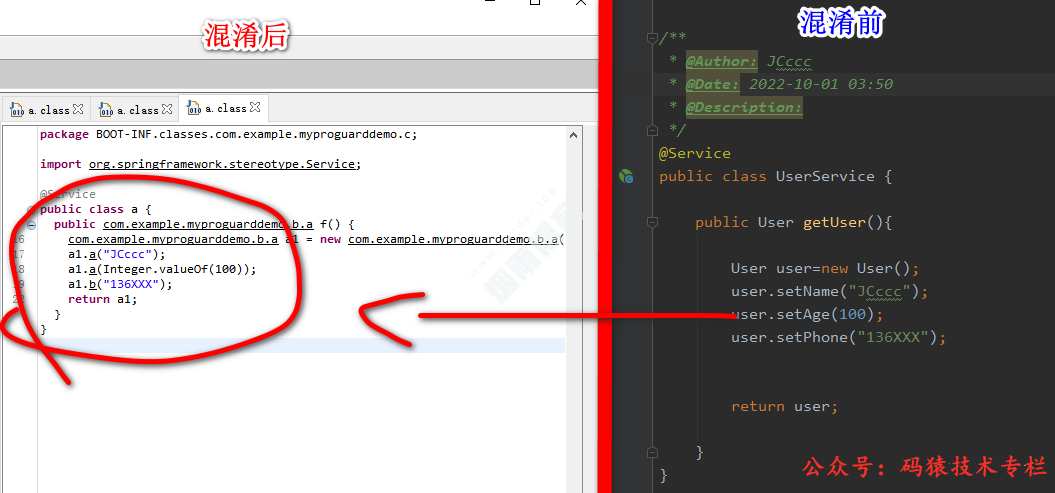The width and height of the screenshot is (1055, 493).
Task: Close the middle a.class tab
Action: [167, 109]
